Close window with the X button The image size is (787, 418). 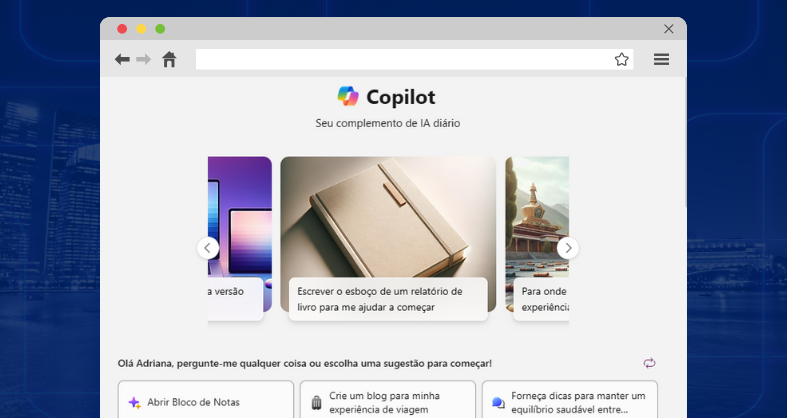tap(669, 29)
